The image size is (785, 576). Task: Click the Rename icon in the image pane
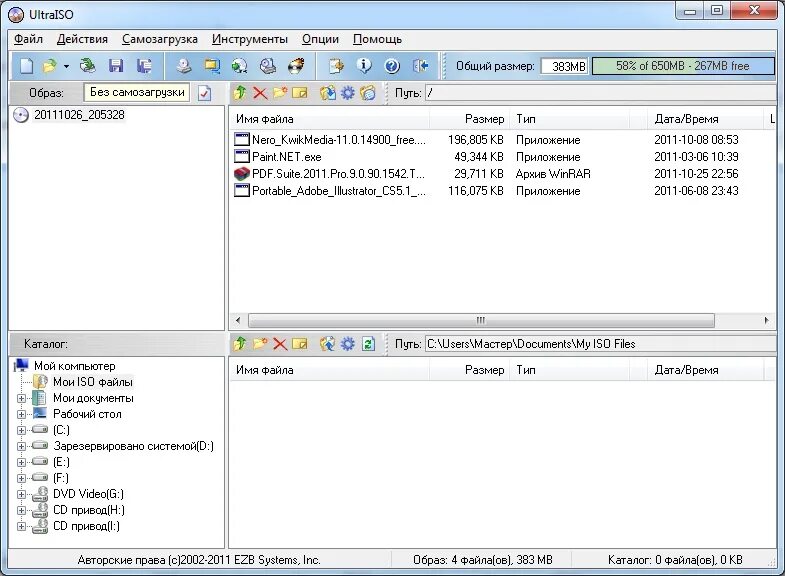click(299, 93)
